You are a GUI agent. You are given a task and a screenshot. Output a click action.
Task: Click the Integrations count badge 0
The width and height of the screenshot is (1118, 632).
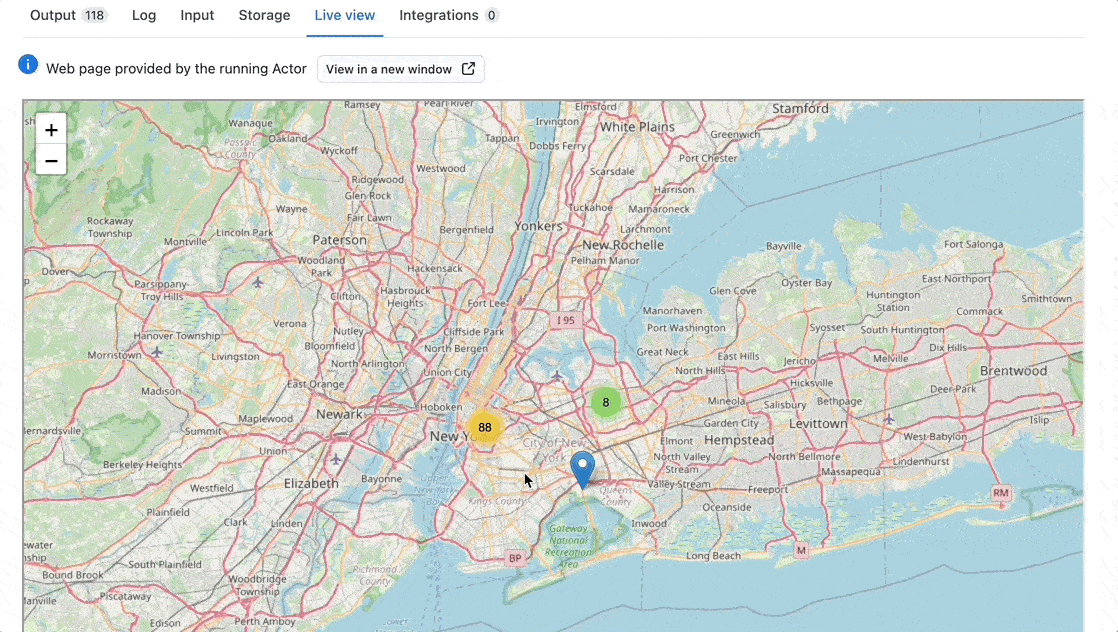(491, 15)
